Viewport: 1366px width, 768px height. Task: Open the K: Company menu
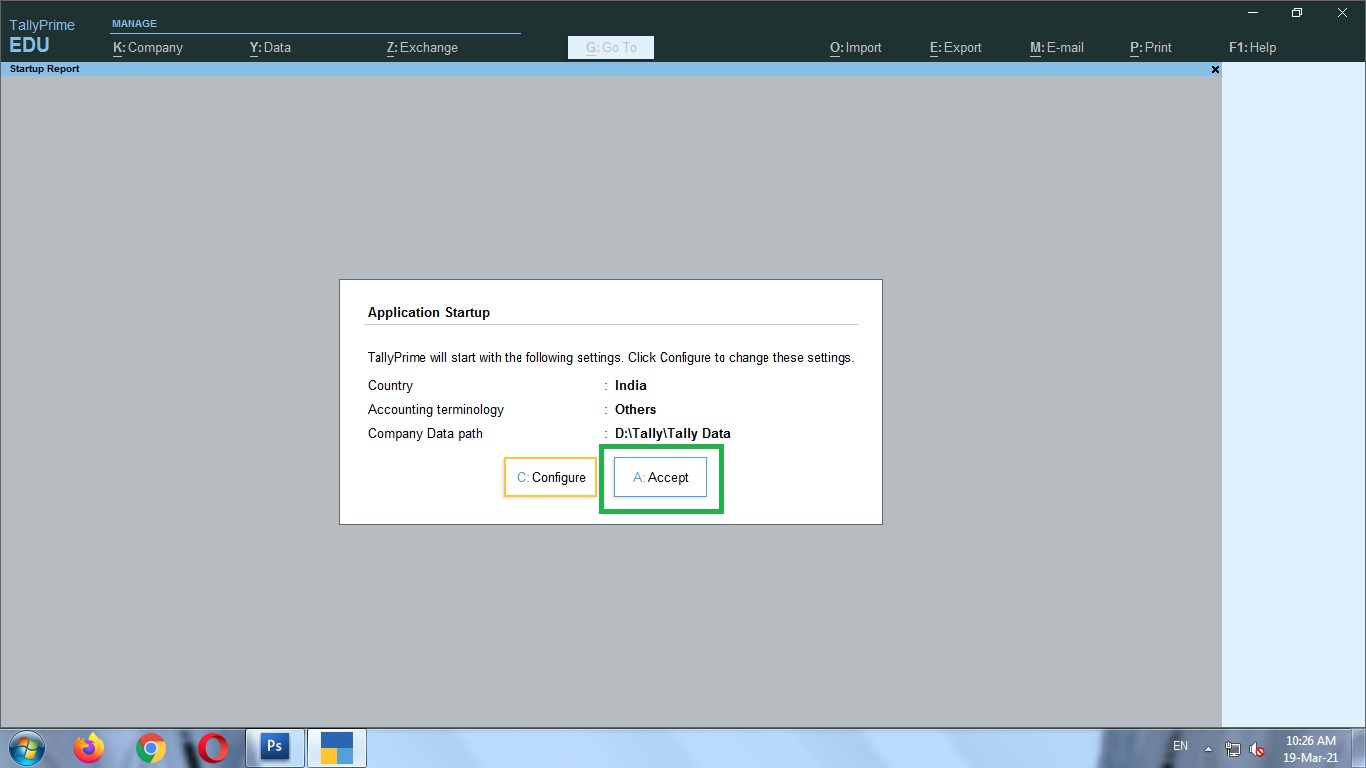click(148, 47)
